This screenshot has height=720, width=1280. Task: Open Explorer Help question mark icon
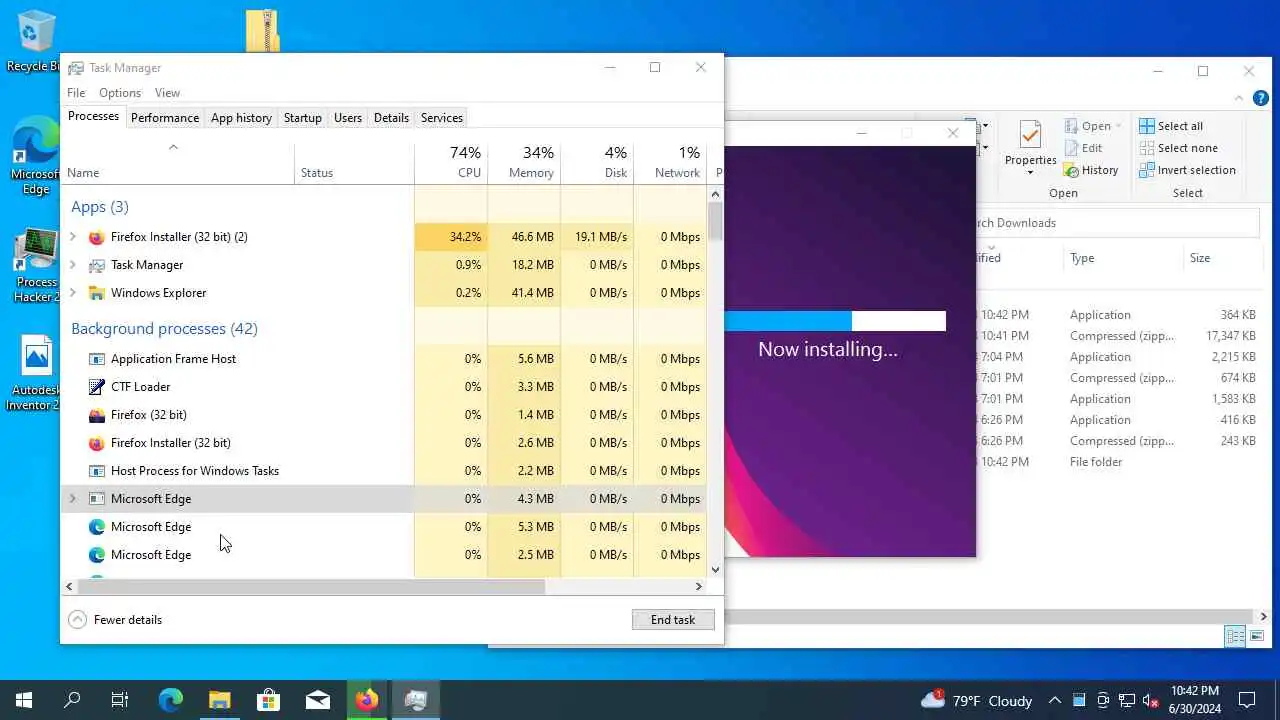(1261, 98)
